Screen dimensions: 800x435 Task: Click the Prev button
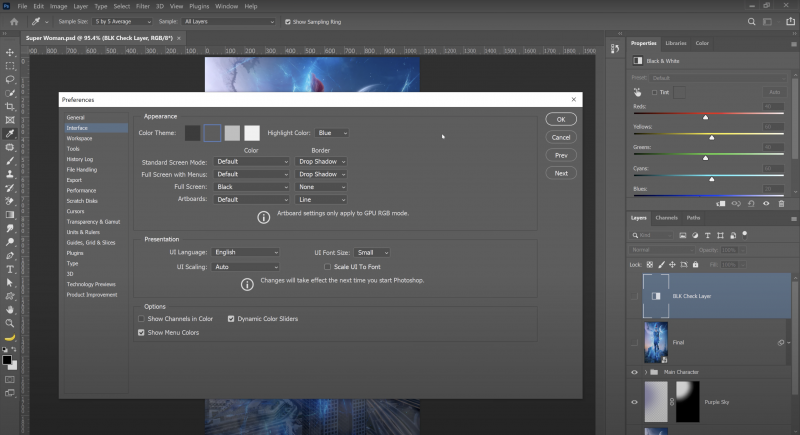click(x=561, y=156)
